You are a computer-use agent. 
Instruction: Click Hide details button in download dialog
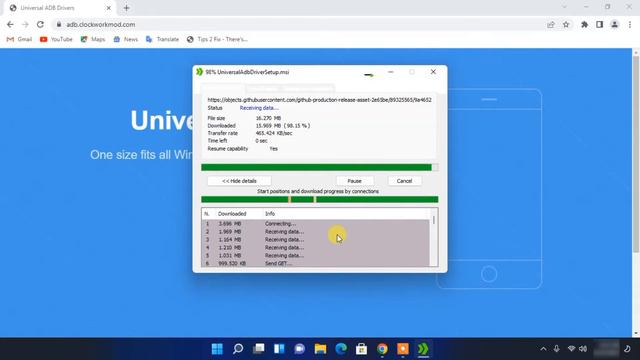tap(239, 181)
